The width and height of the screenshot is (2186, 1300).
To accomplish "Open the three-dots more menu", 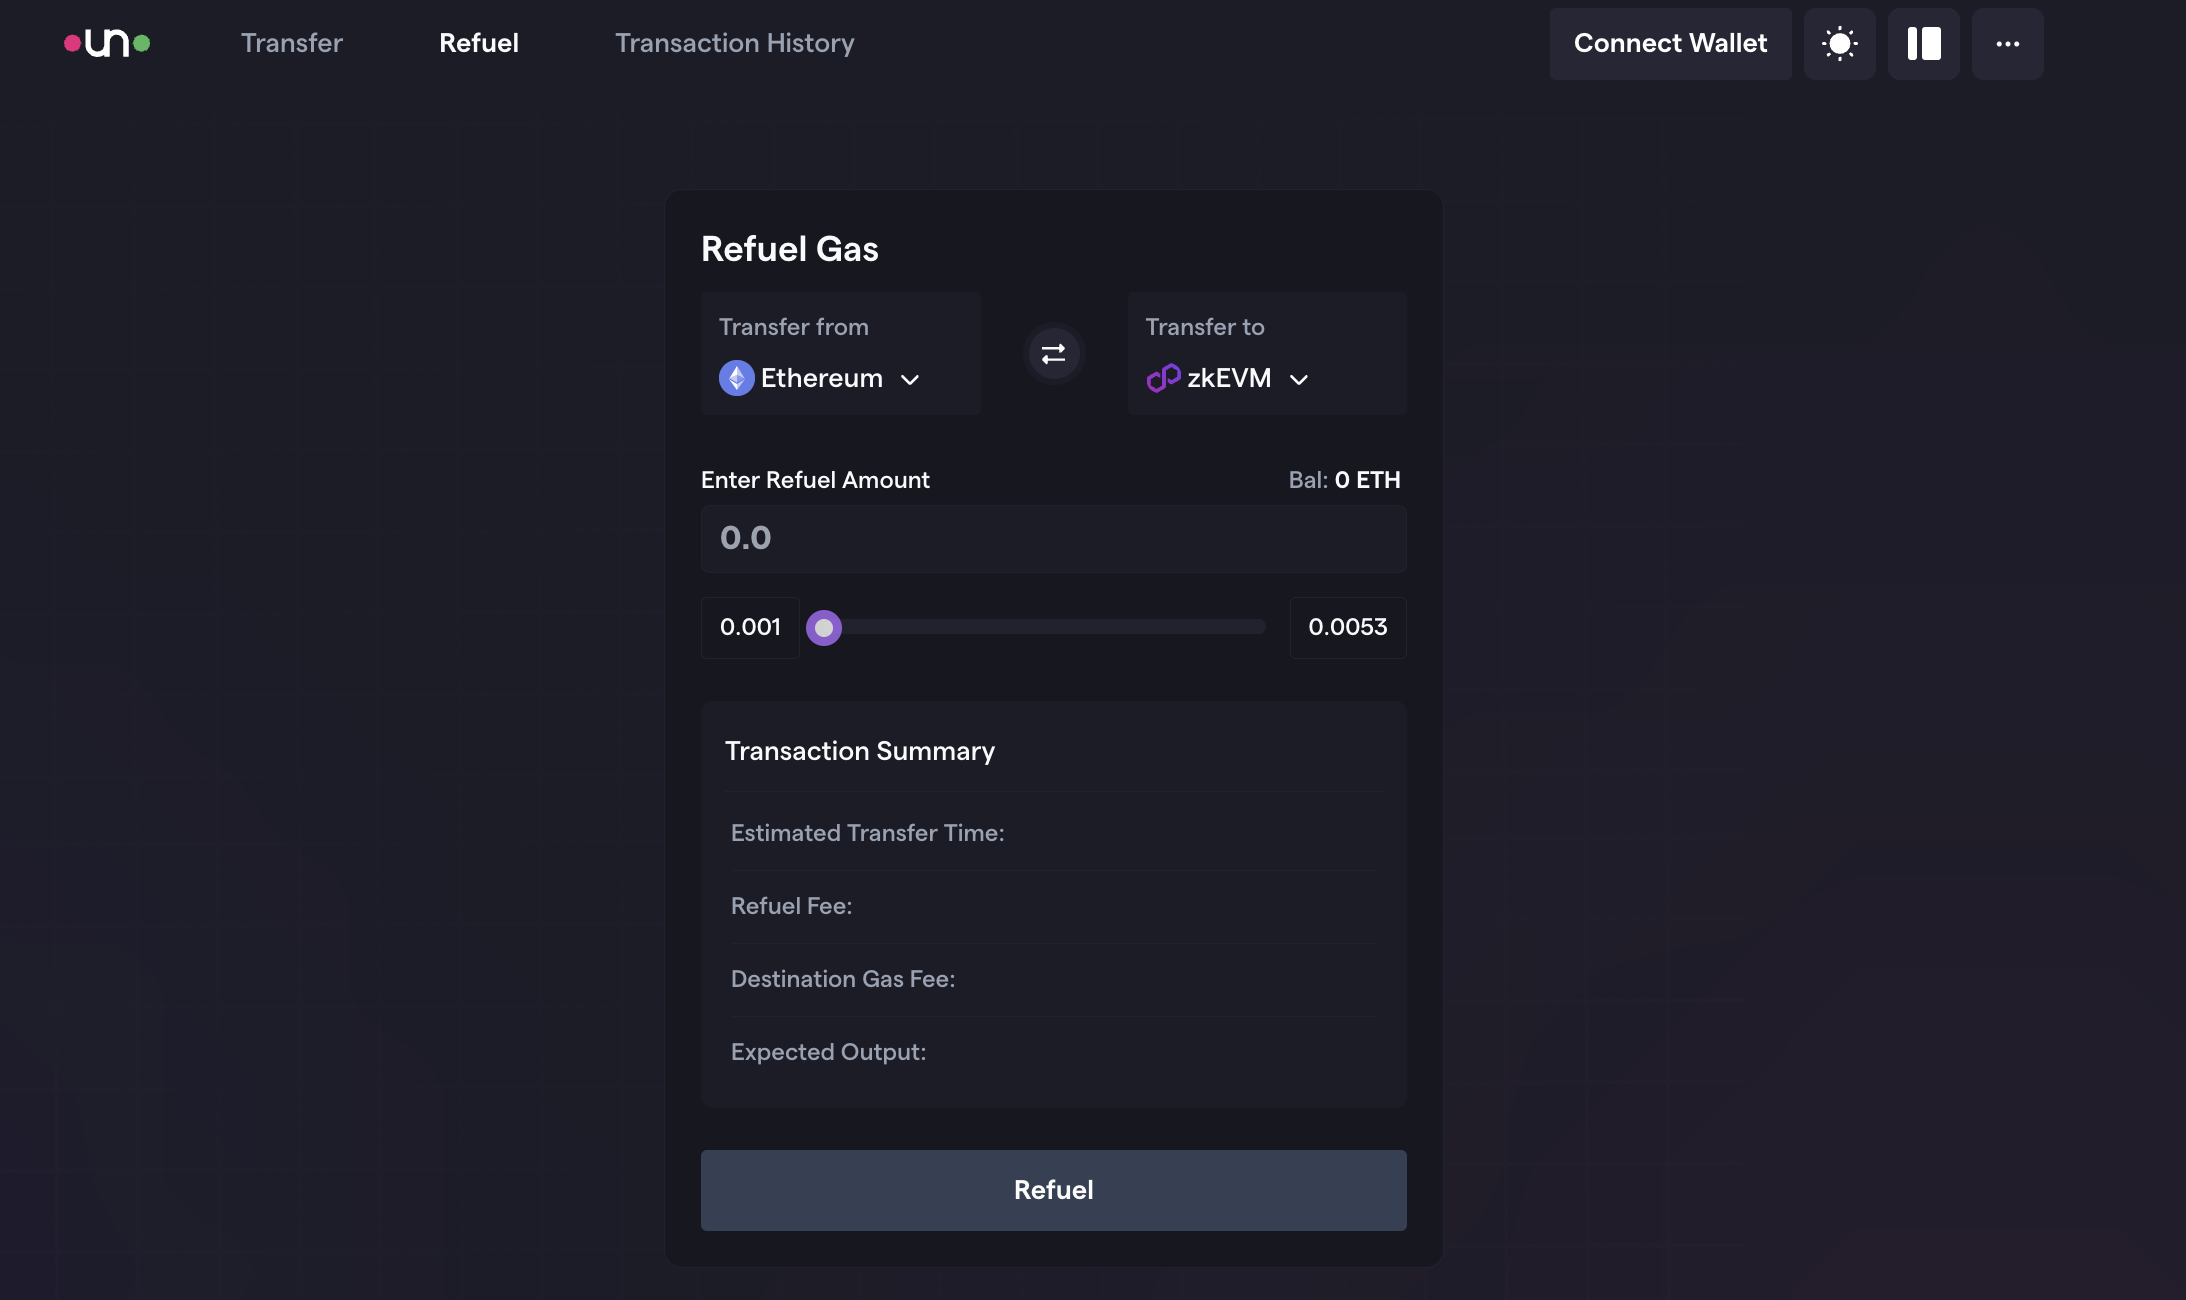I will pos(2007,44).
